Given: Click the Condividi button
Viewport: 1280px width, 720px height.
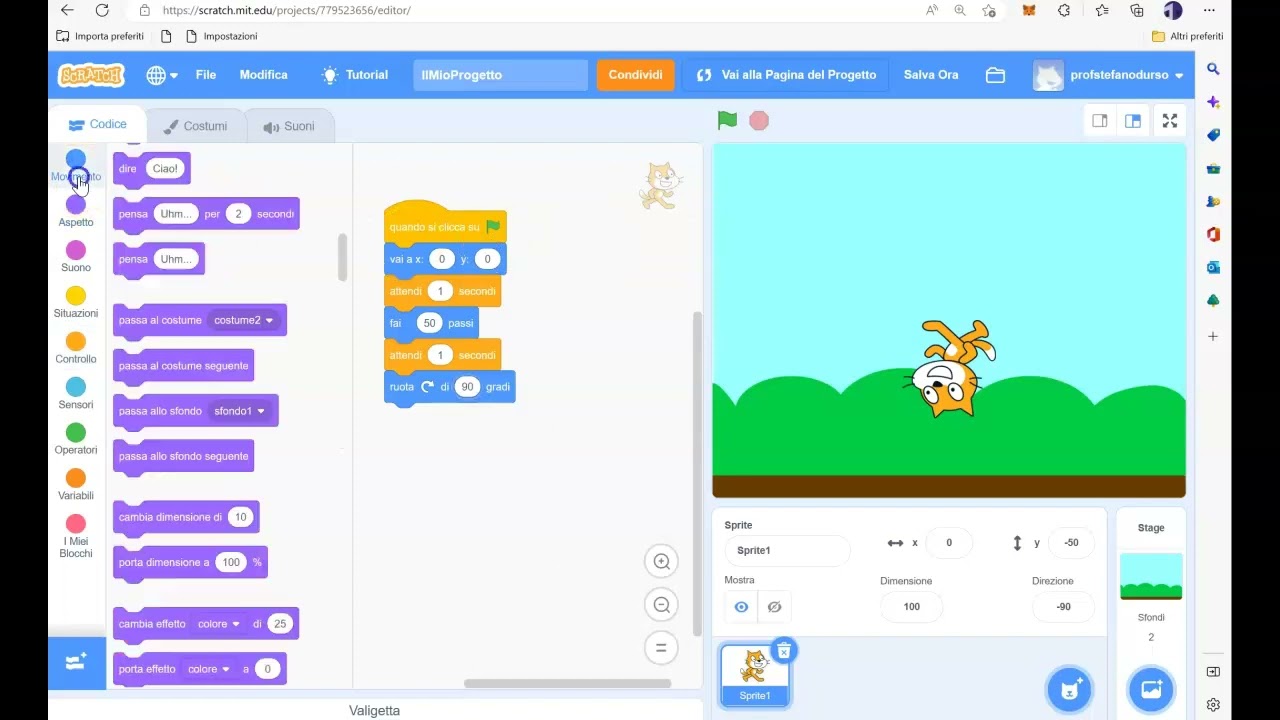Looking at the screenshot, I should pyautogui.click(x=635, y=75).
